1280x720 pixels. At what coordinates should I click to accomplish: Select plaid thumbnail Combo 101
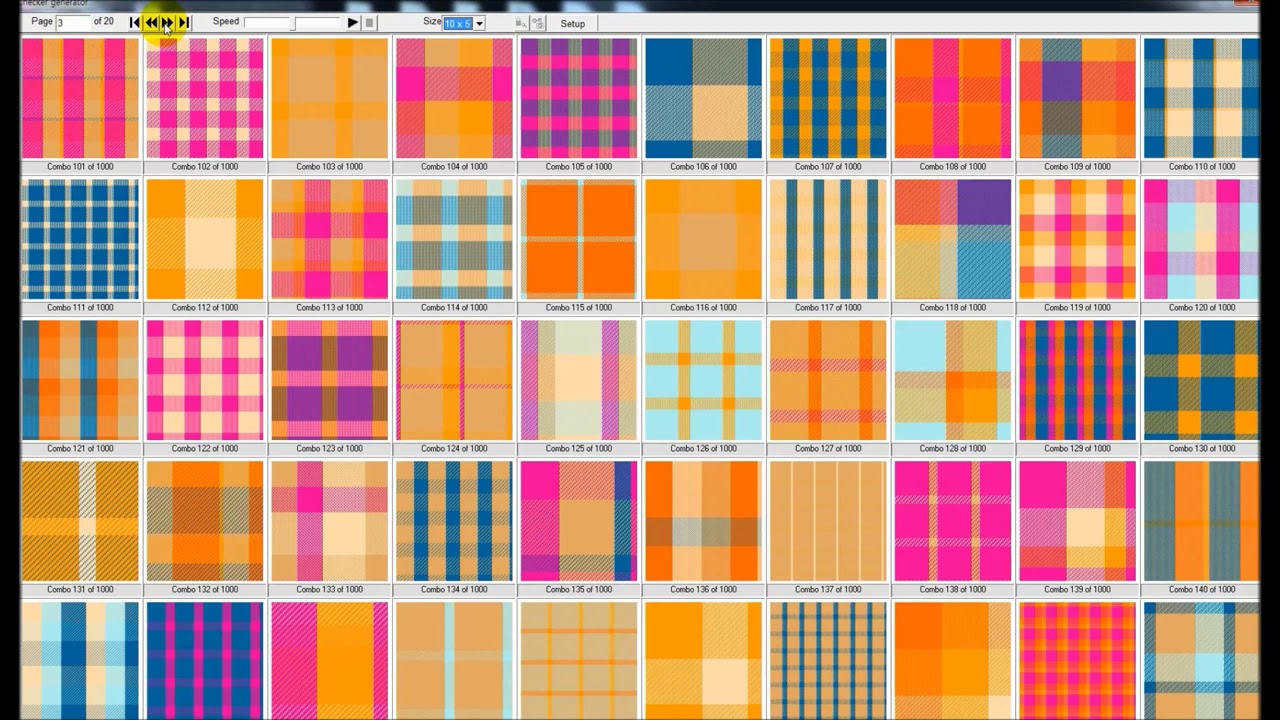tap(80, 98)
